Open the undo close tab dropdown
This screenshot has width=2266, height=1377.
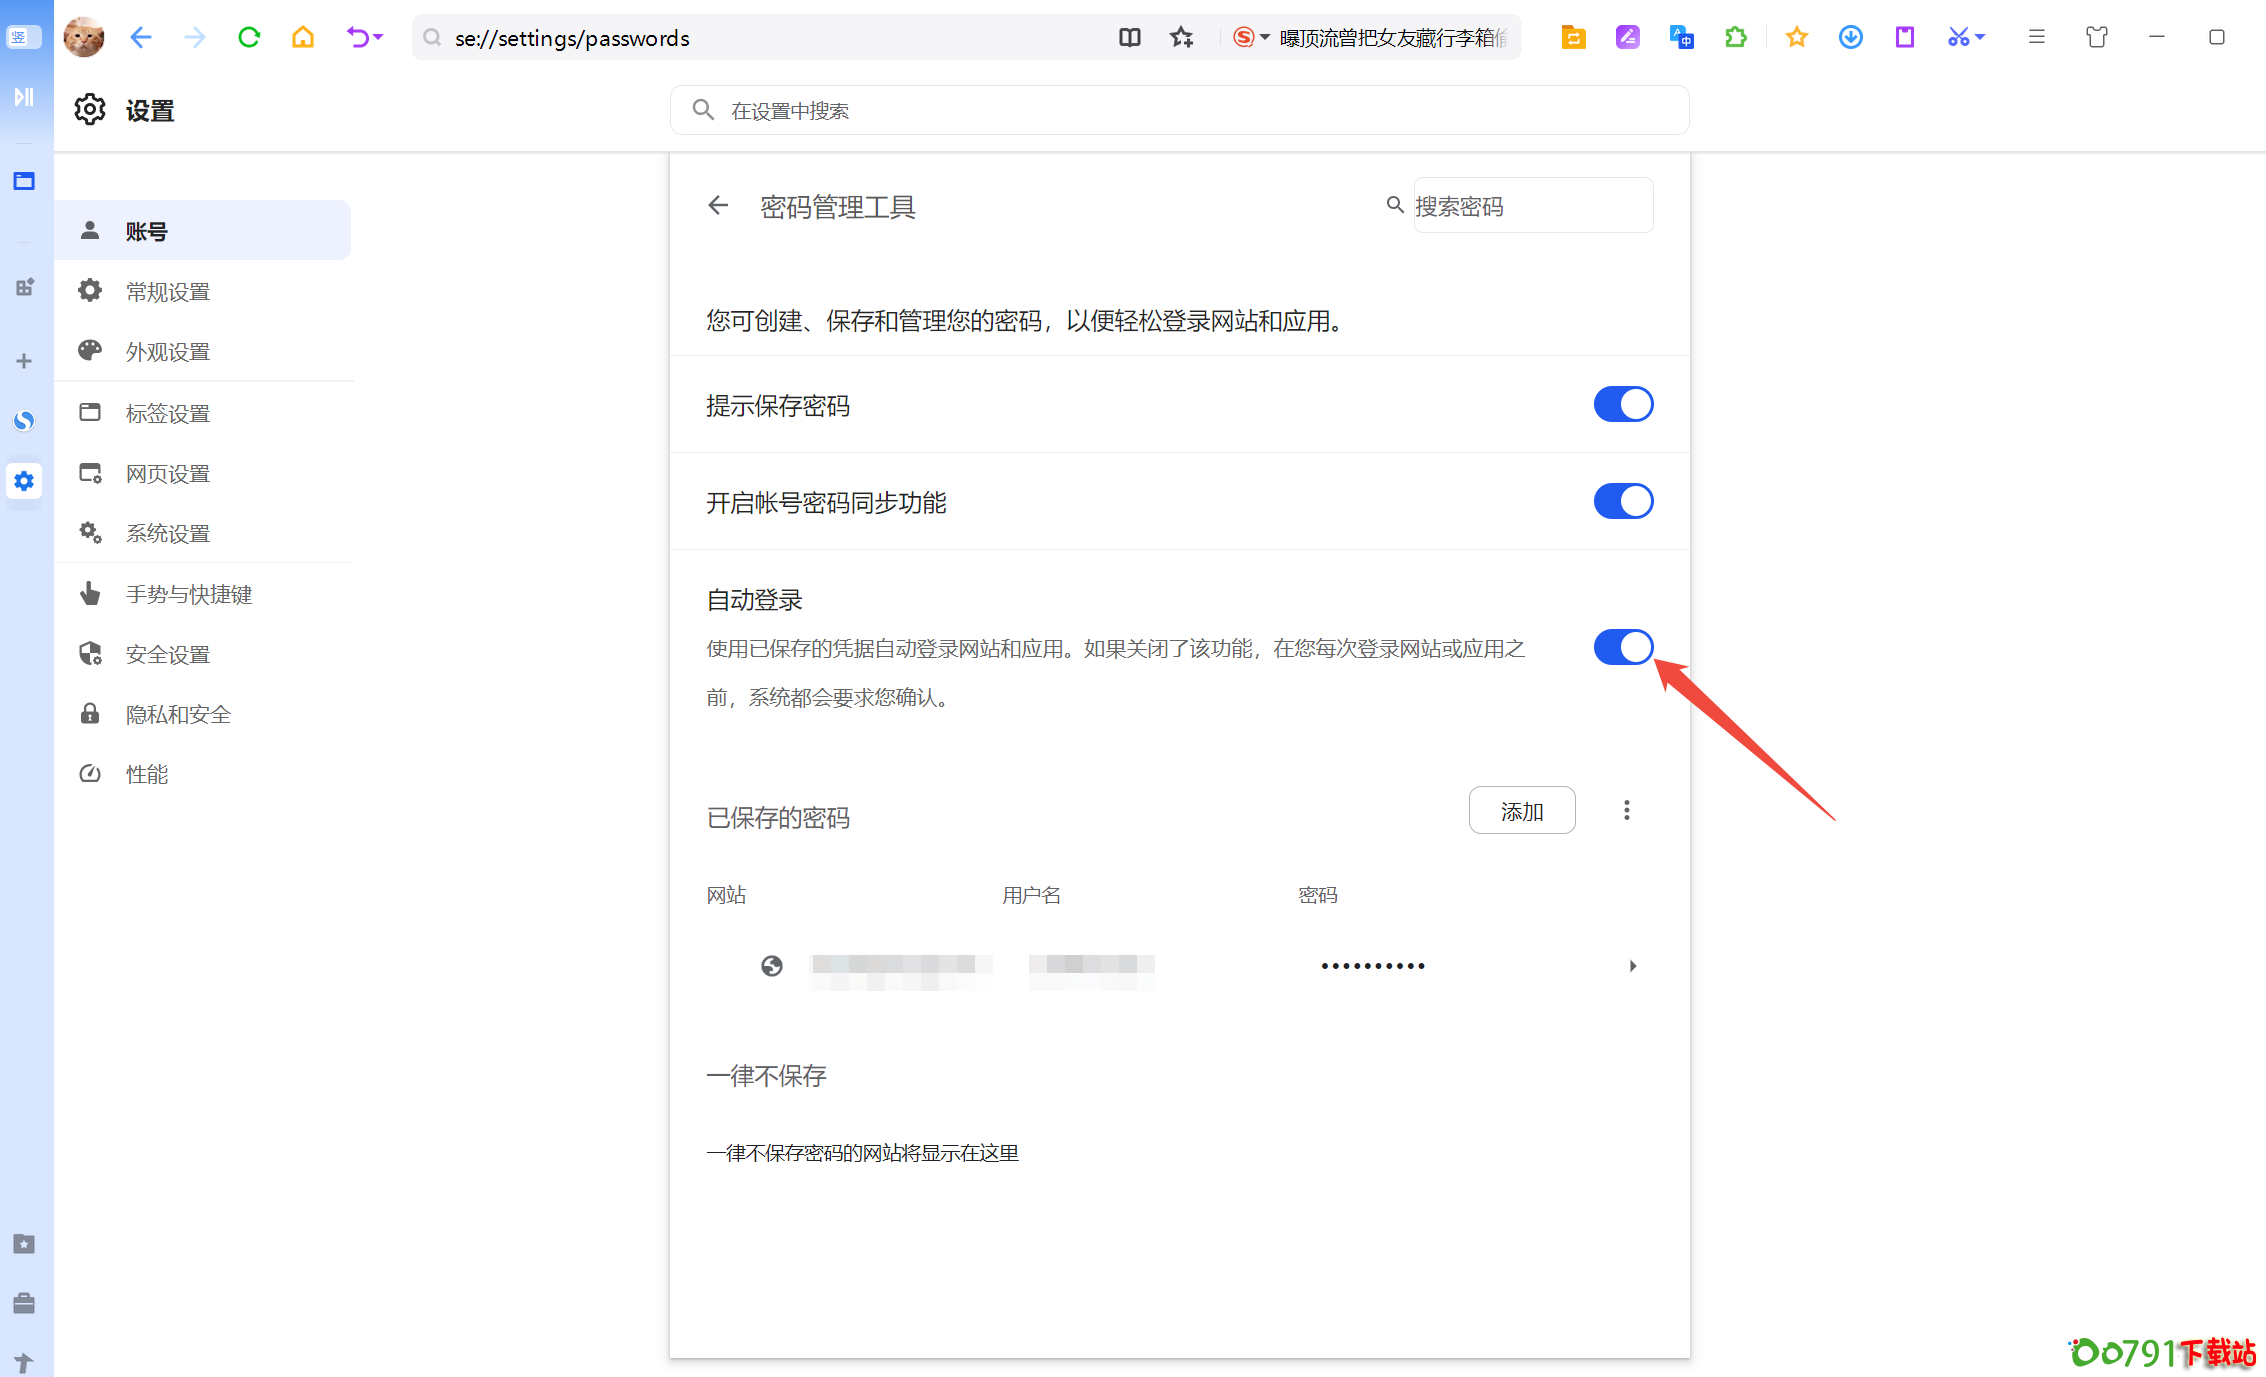coord(378,38)
